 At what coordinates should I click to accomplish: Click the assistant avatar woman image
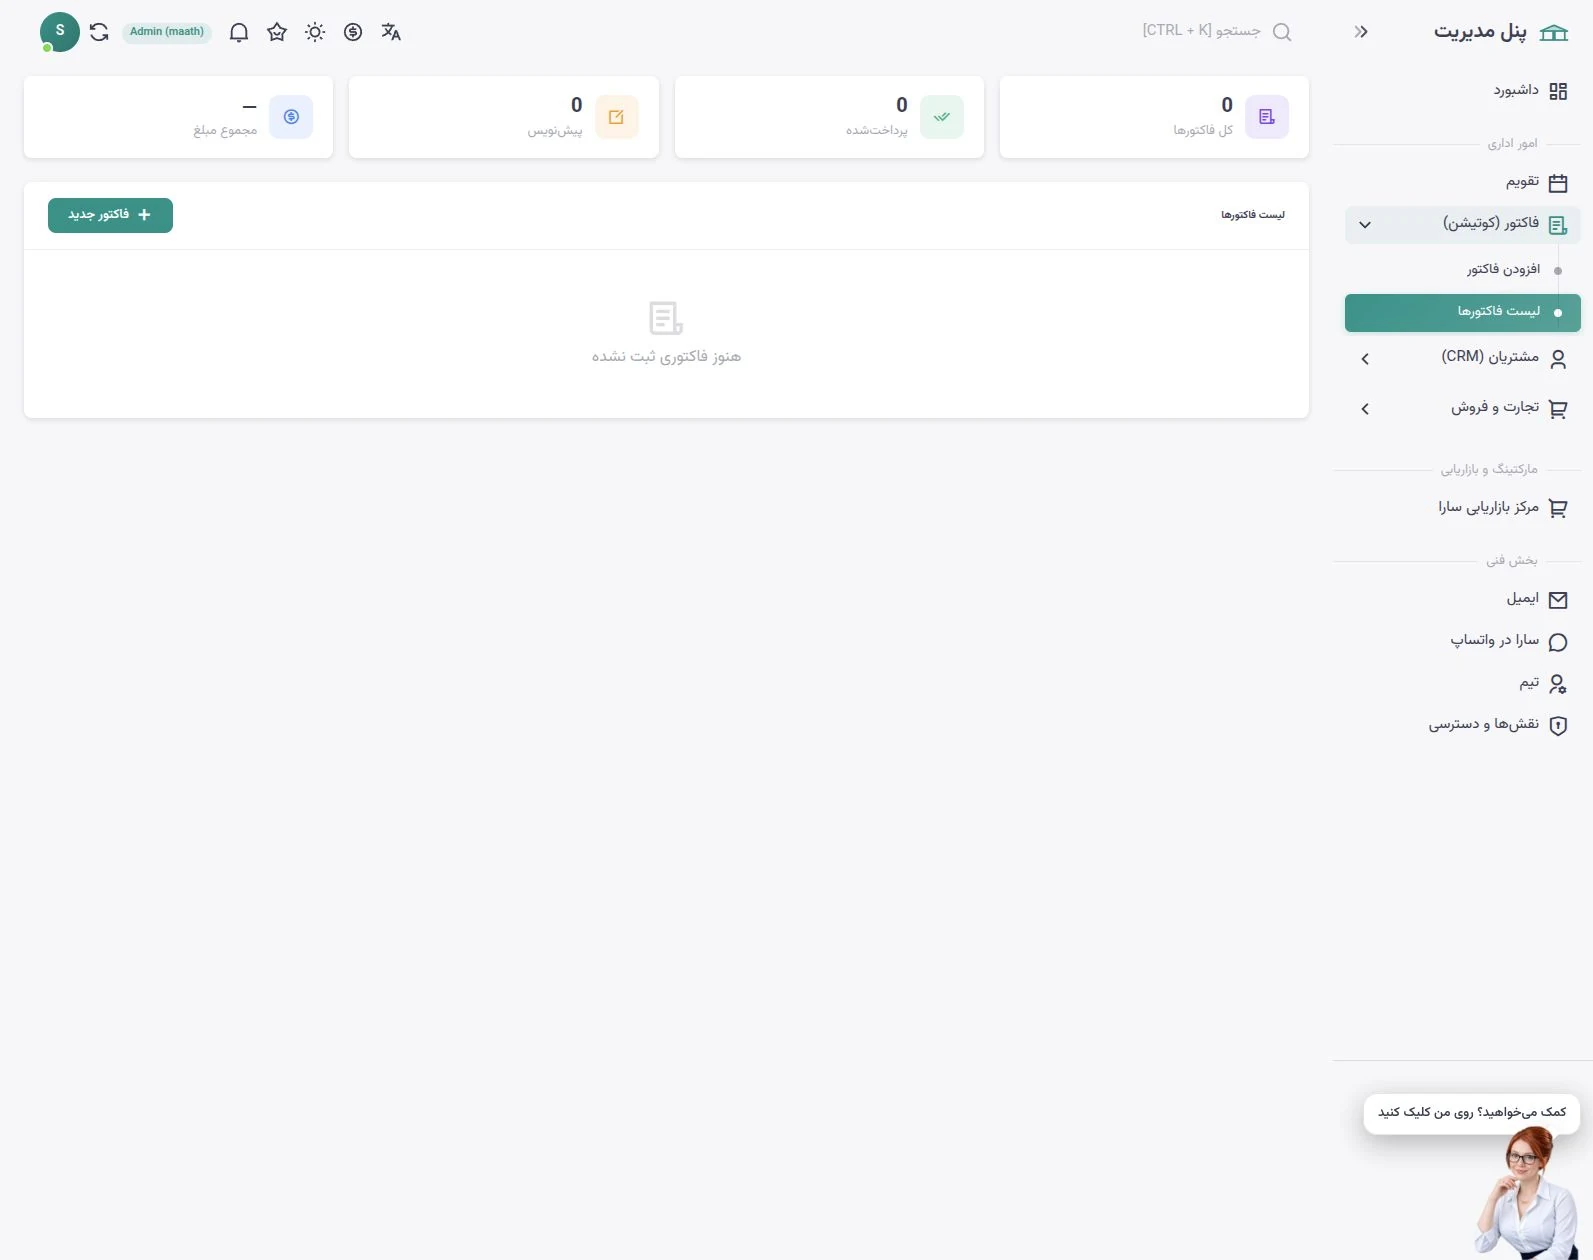point(1528,1192)
